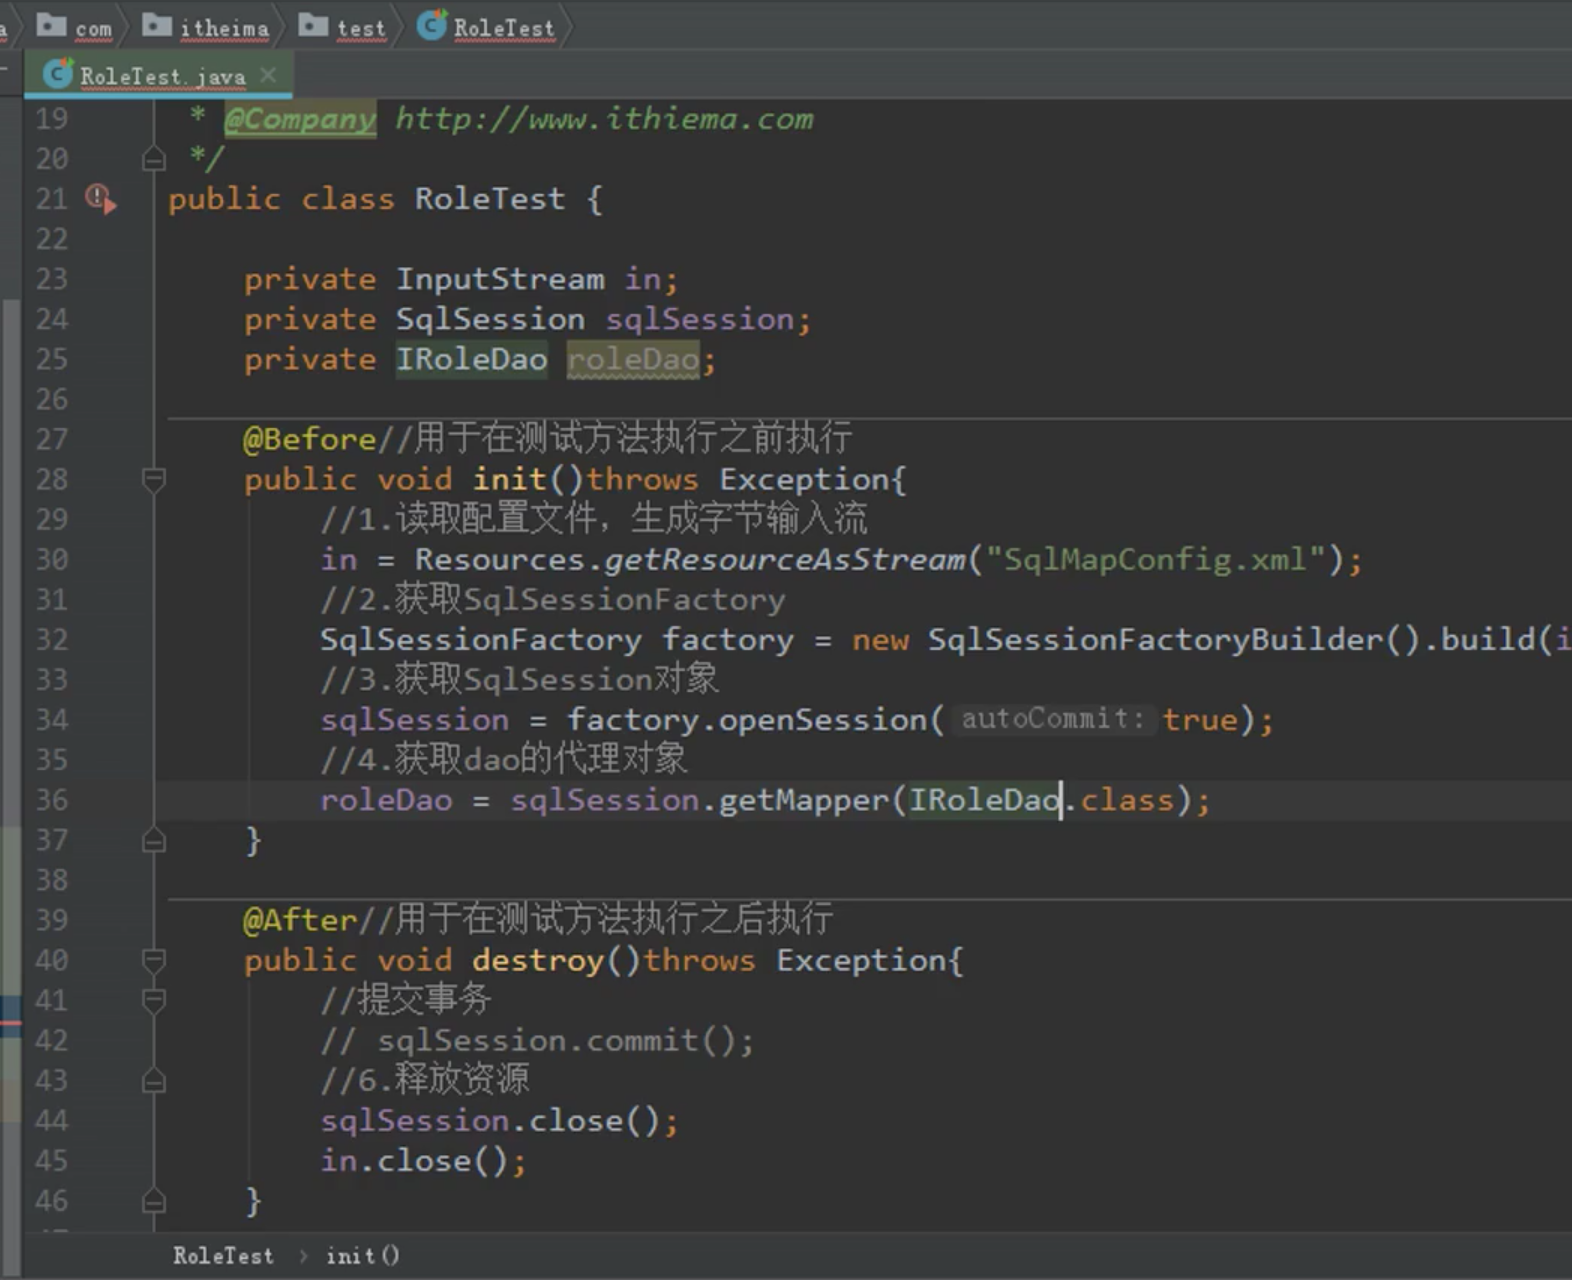Click the "SqlMapConfig.xml" string literal
Image resolution: width=1572 pixels, height=1280 pixels.
pos(1155,559)
